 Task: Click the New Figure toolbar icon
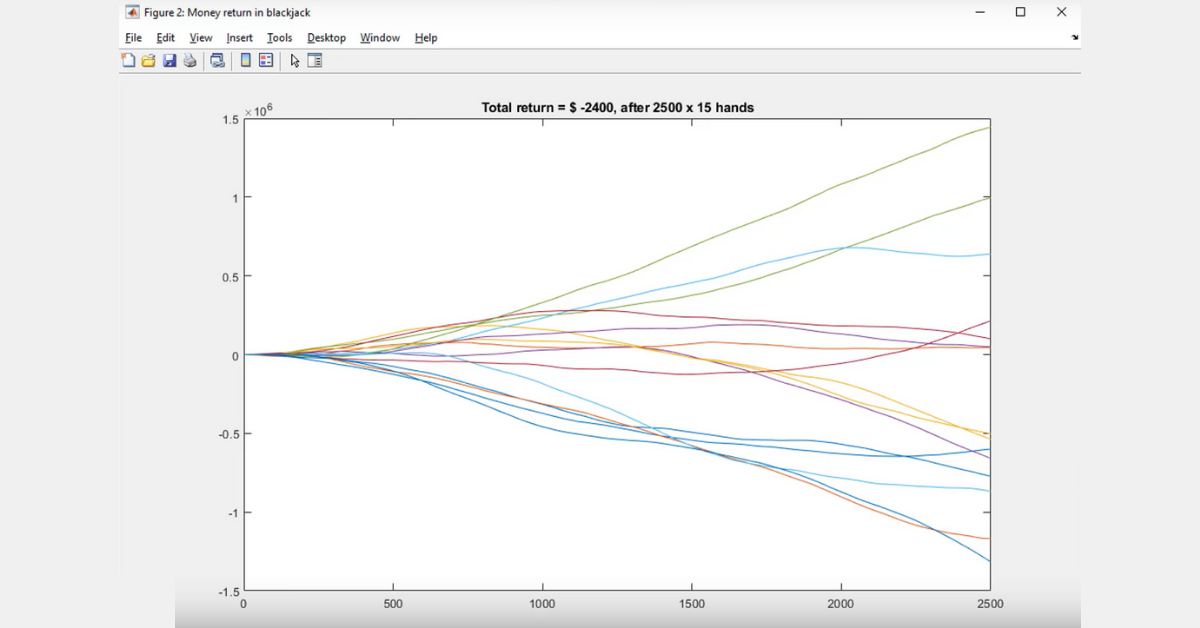click(128, 61)
